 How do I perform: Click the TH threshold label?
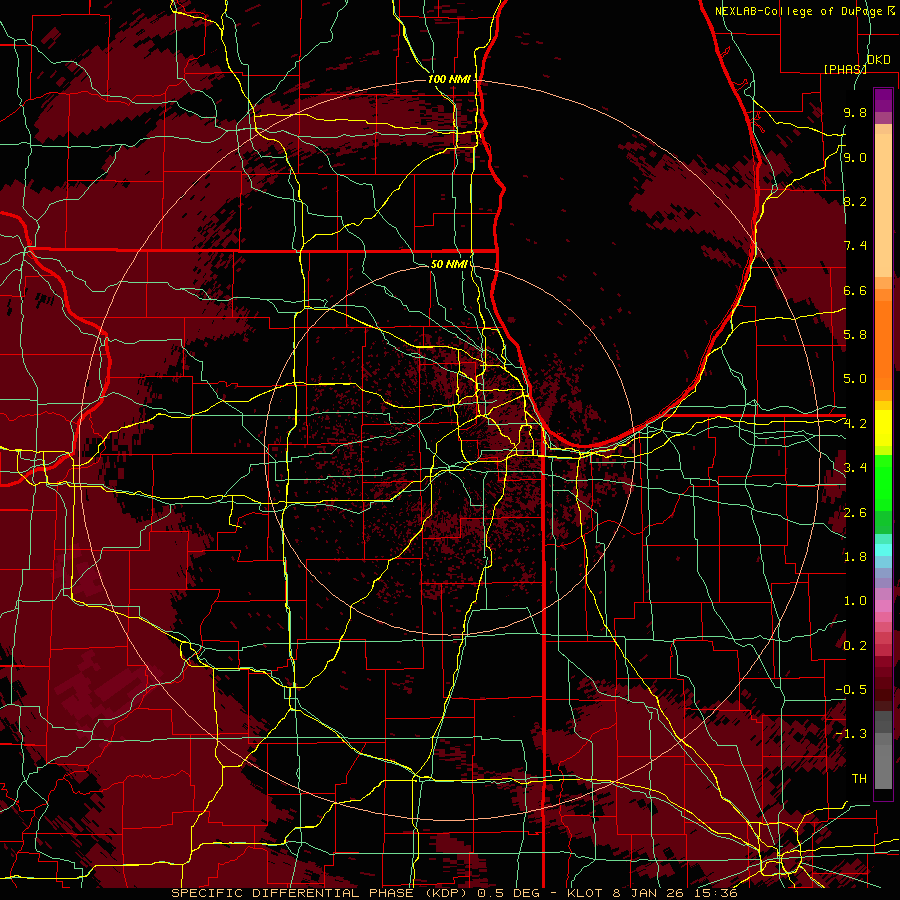click(x=859, y=779)
